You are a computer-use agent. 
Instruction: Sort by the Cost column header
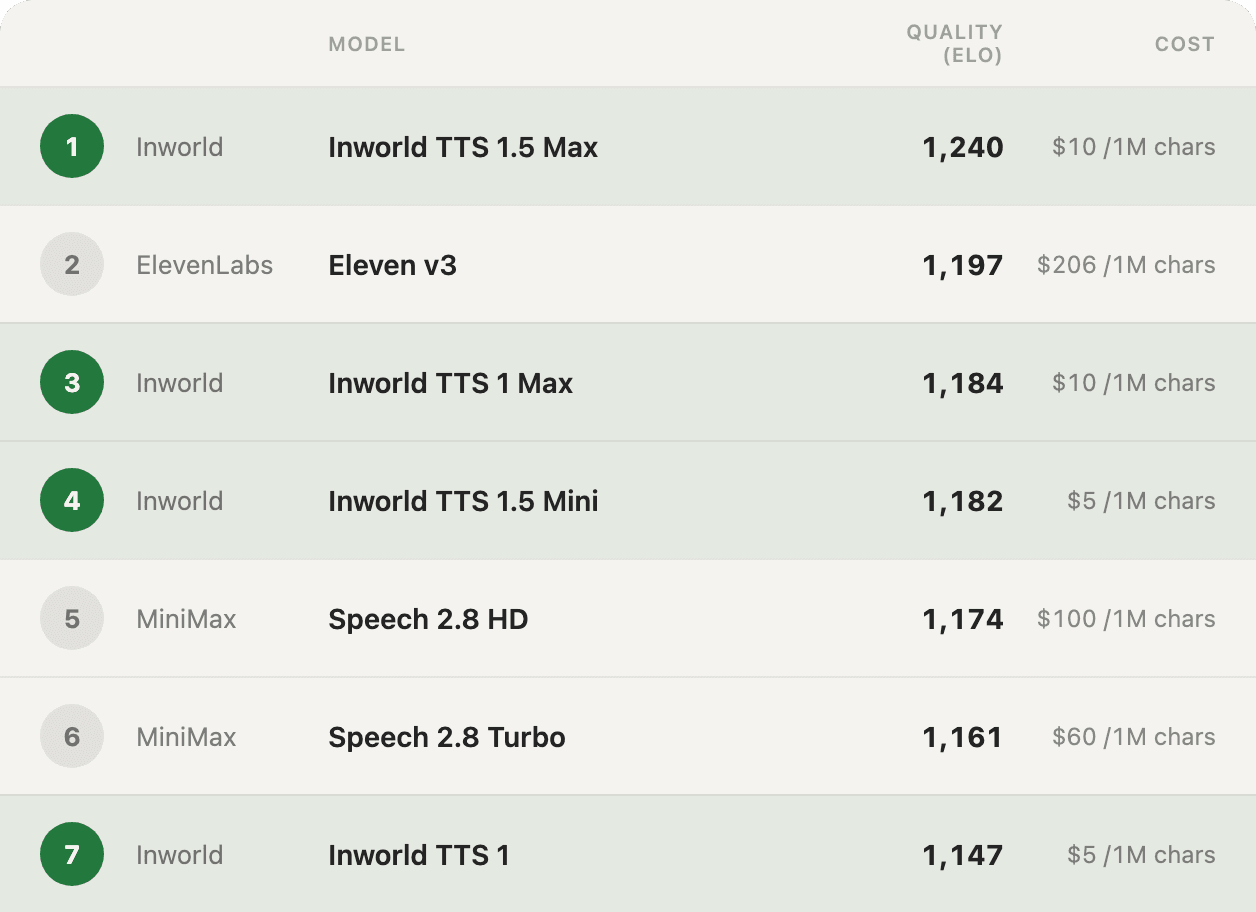point(1184,44)
